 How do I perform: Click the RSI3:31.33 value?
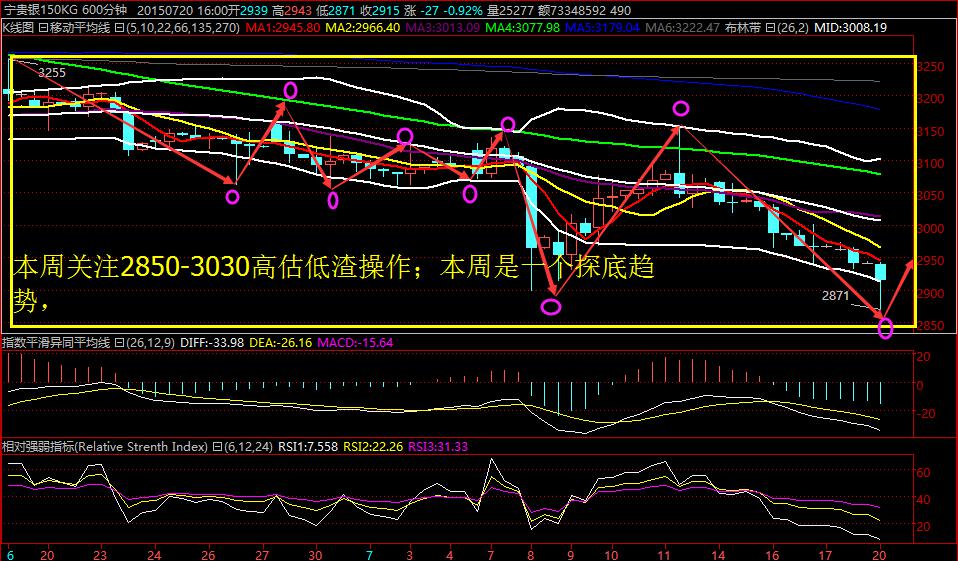coord(437,447)
